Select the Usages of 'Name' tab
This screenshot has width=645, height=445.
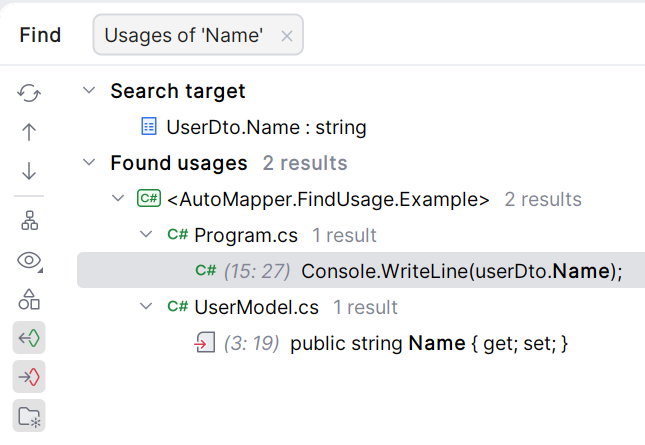(198, 35)
